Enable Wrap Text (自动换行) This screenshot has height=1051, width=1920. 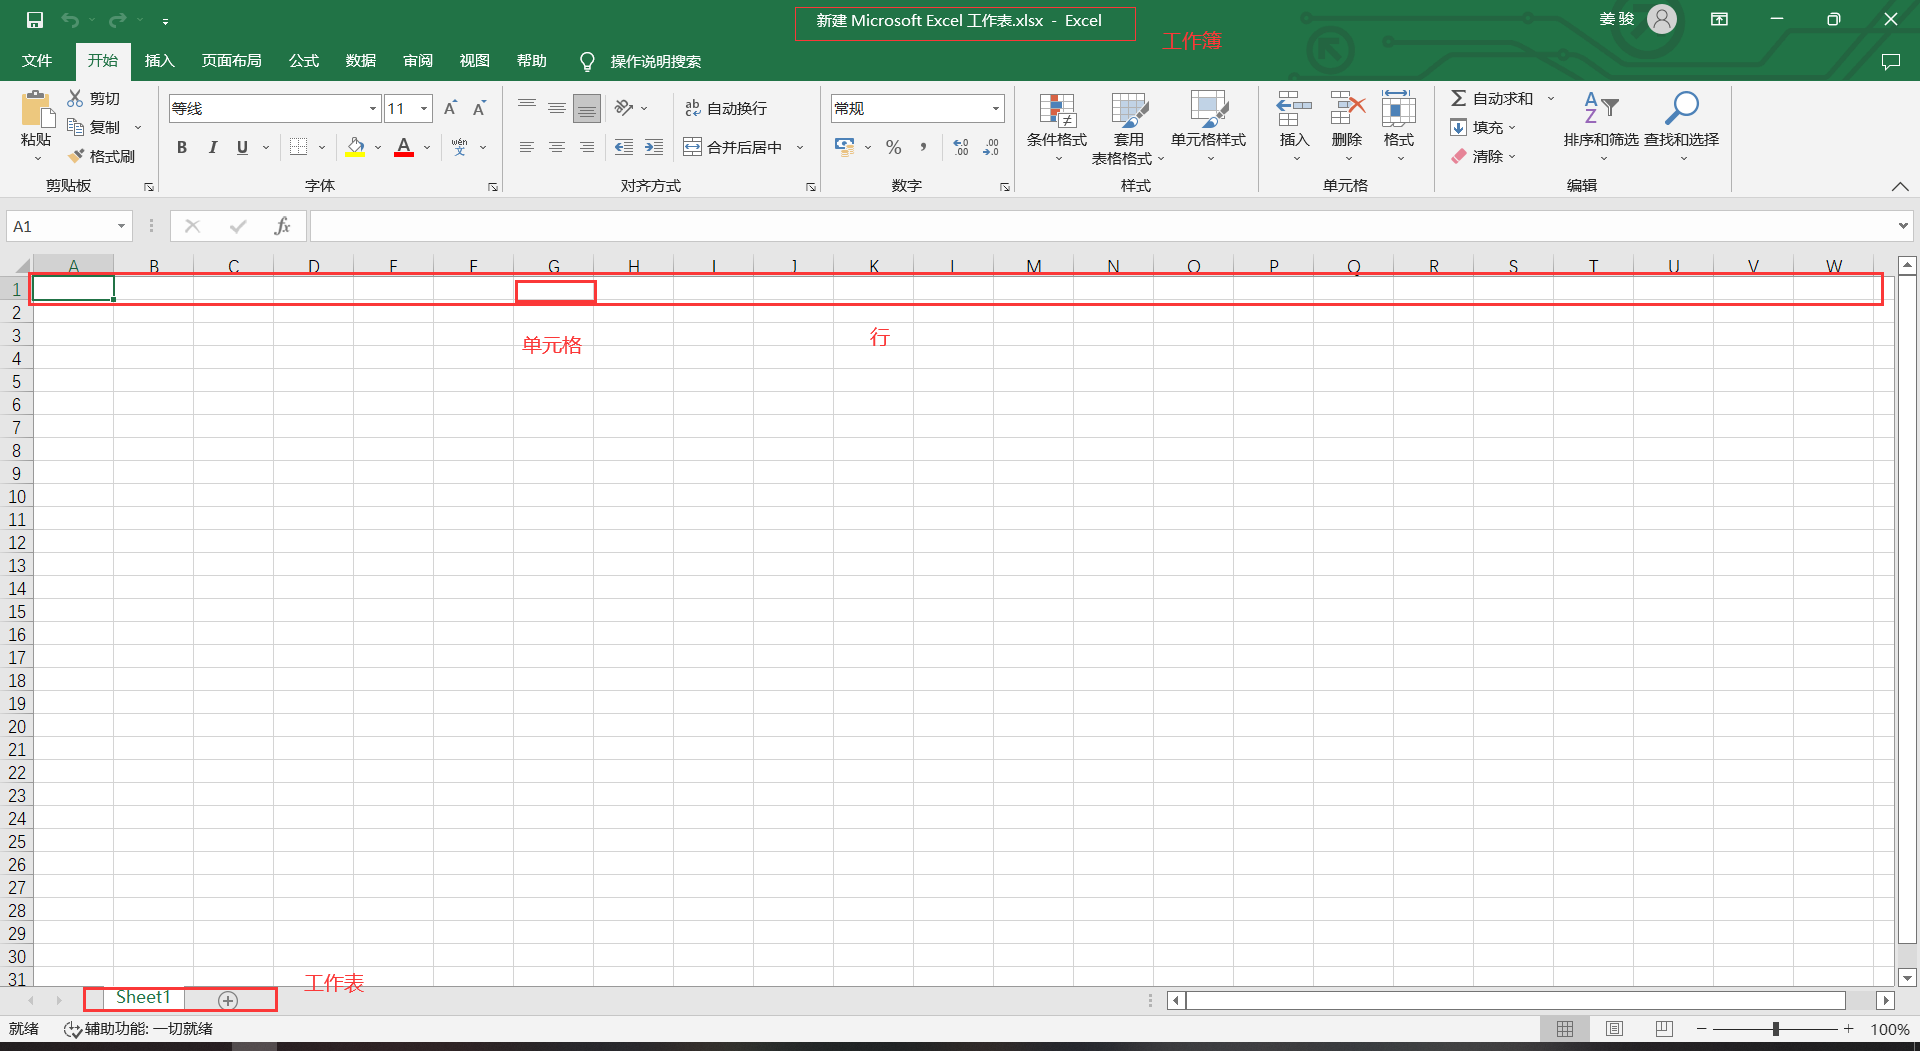pyautogui.click(x=727, y=107)
